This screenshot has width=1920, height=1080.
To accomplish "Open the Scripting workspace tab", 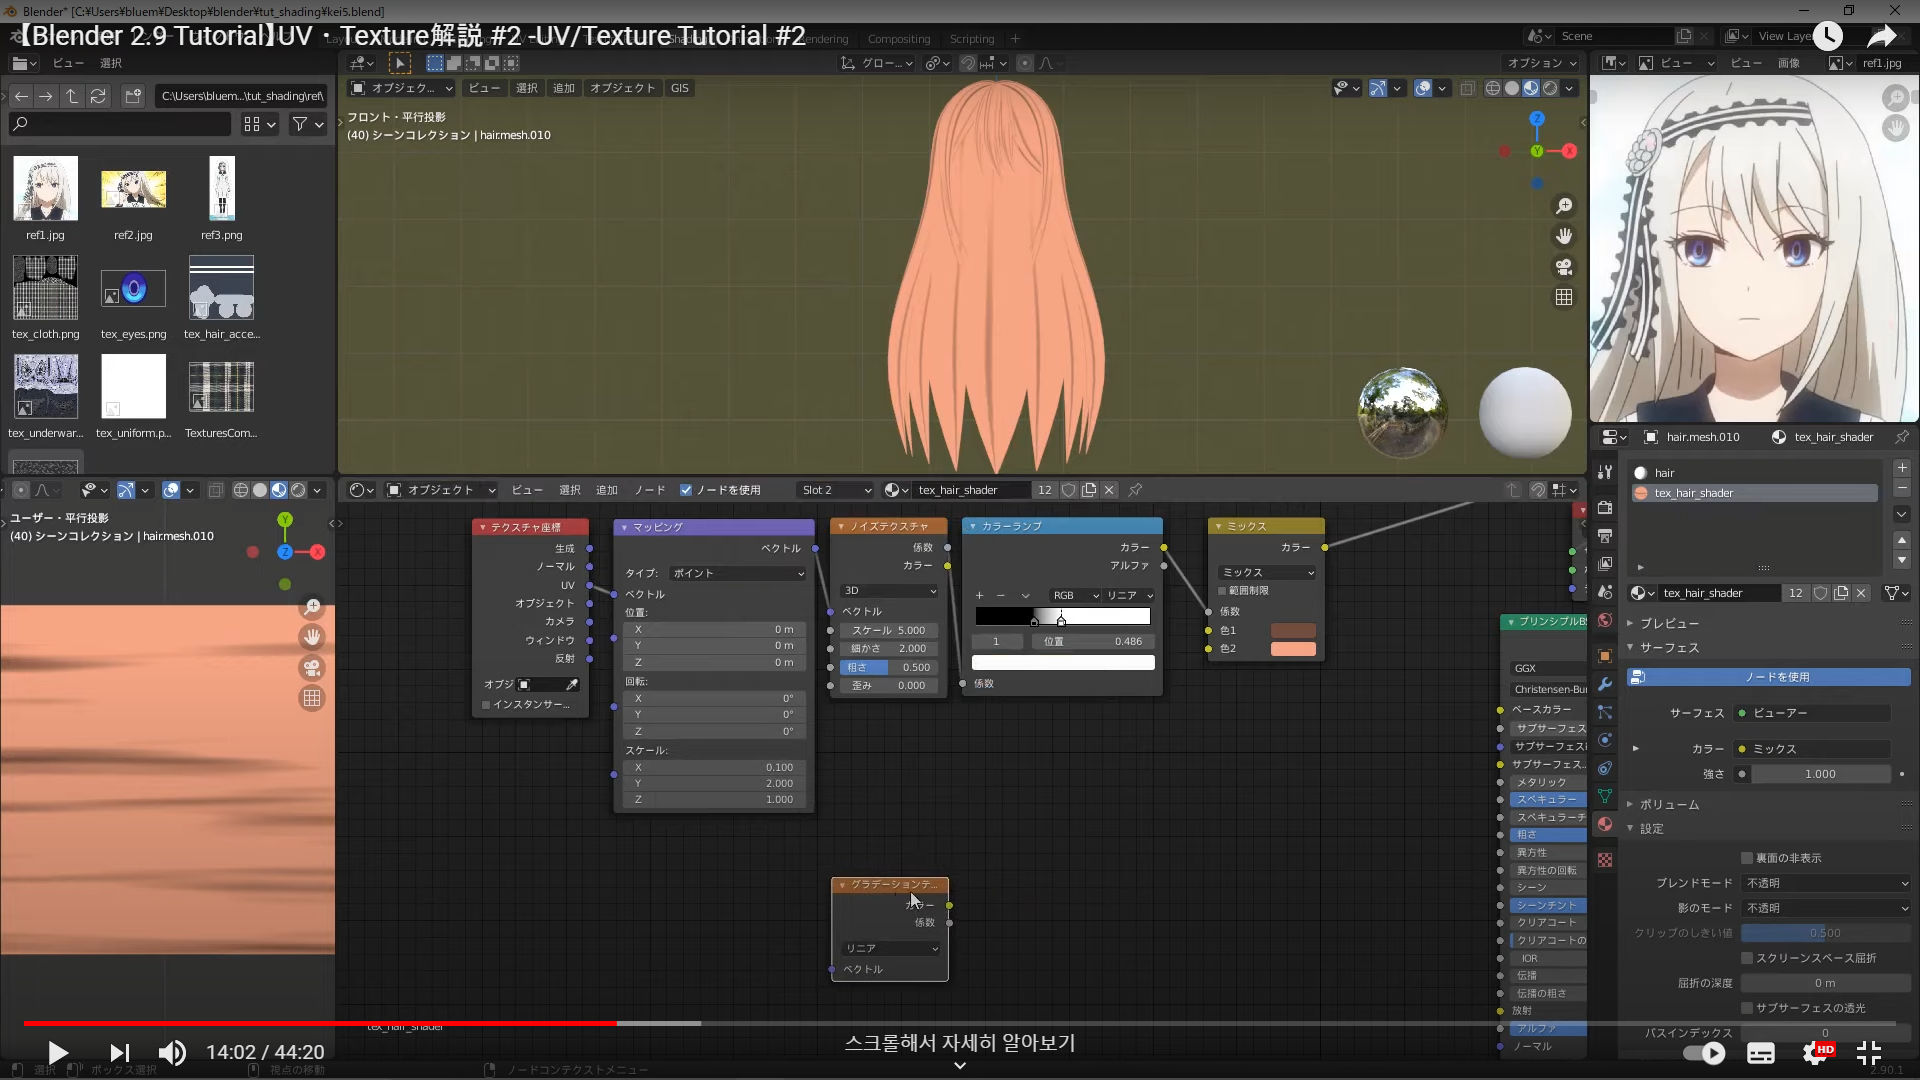I will click(971, 39).
